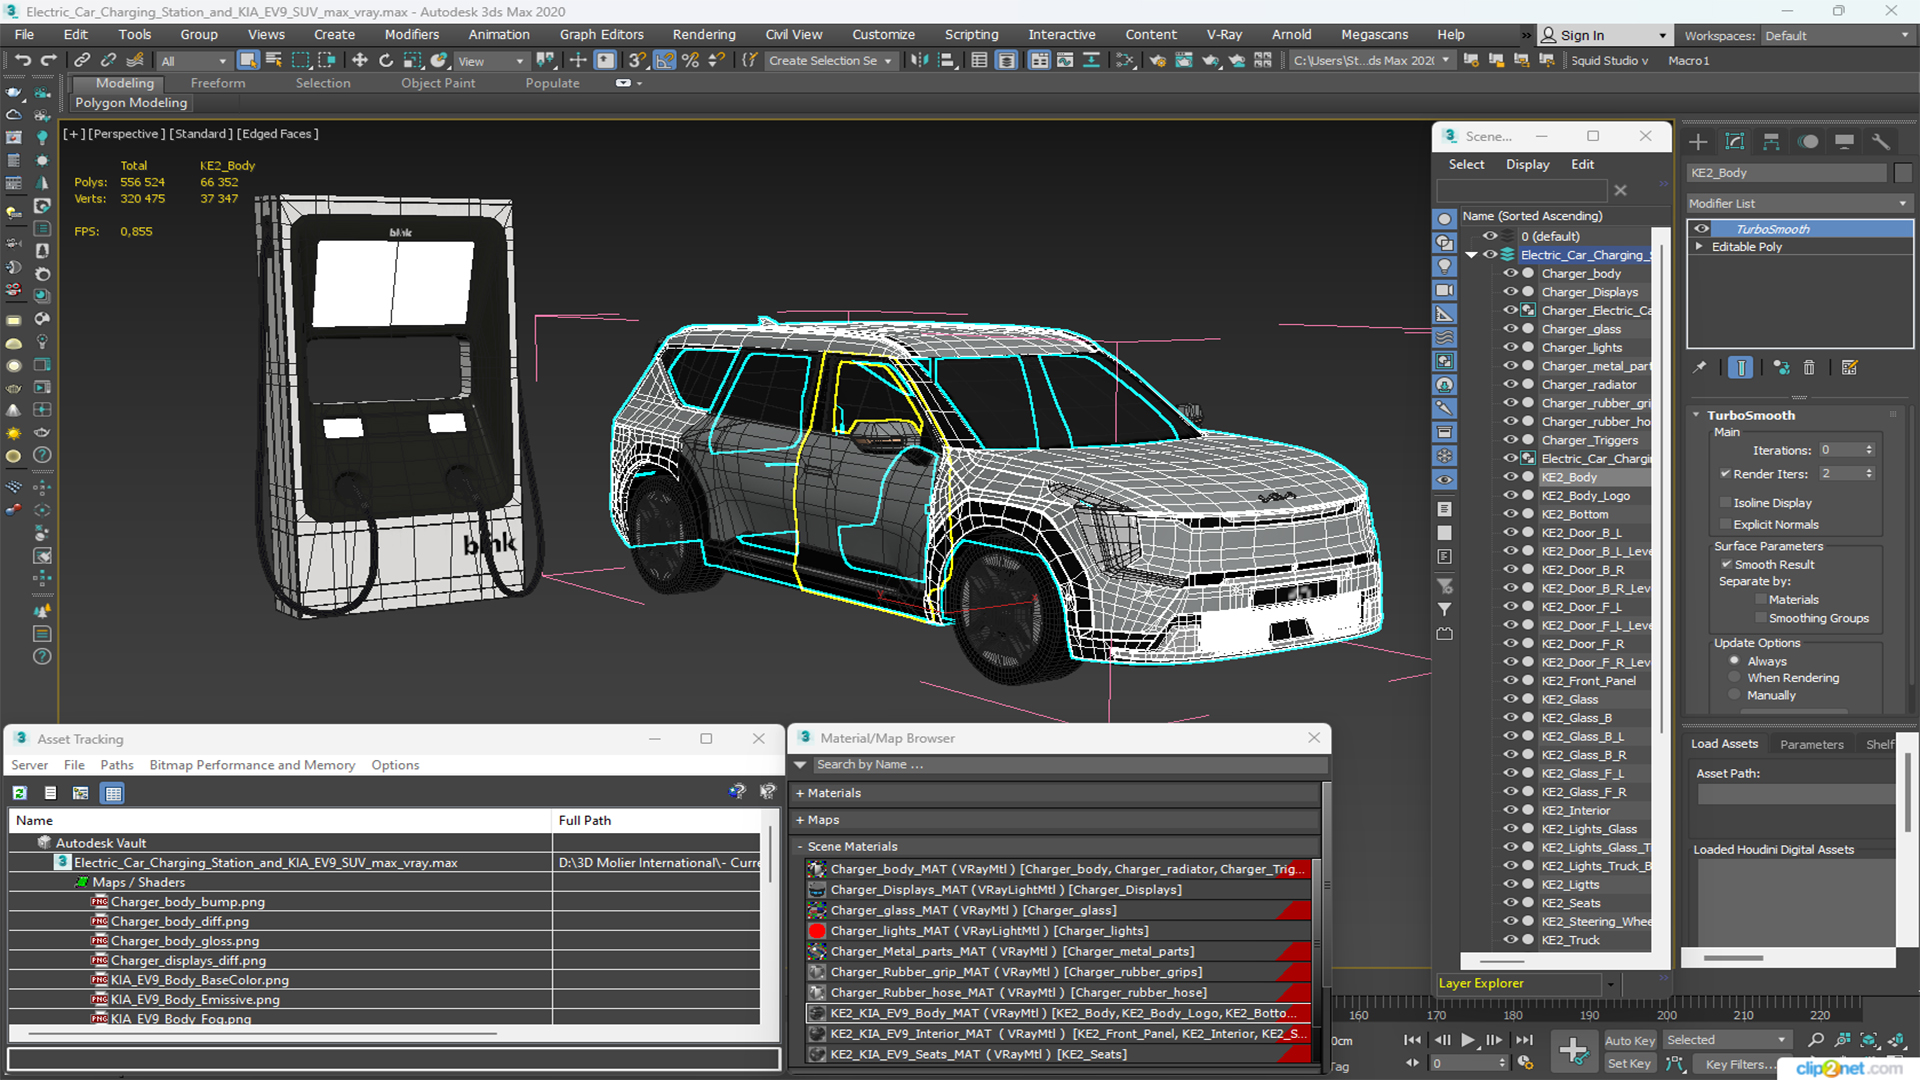Choose the Select and Move tool
Image resolution: width=1920 pixels, height=1080 pixels.
coord(359,61)
